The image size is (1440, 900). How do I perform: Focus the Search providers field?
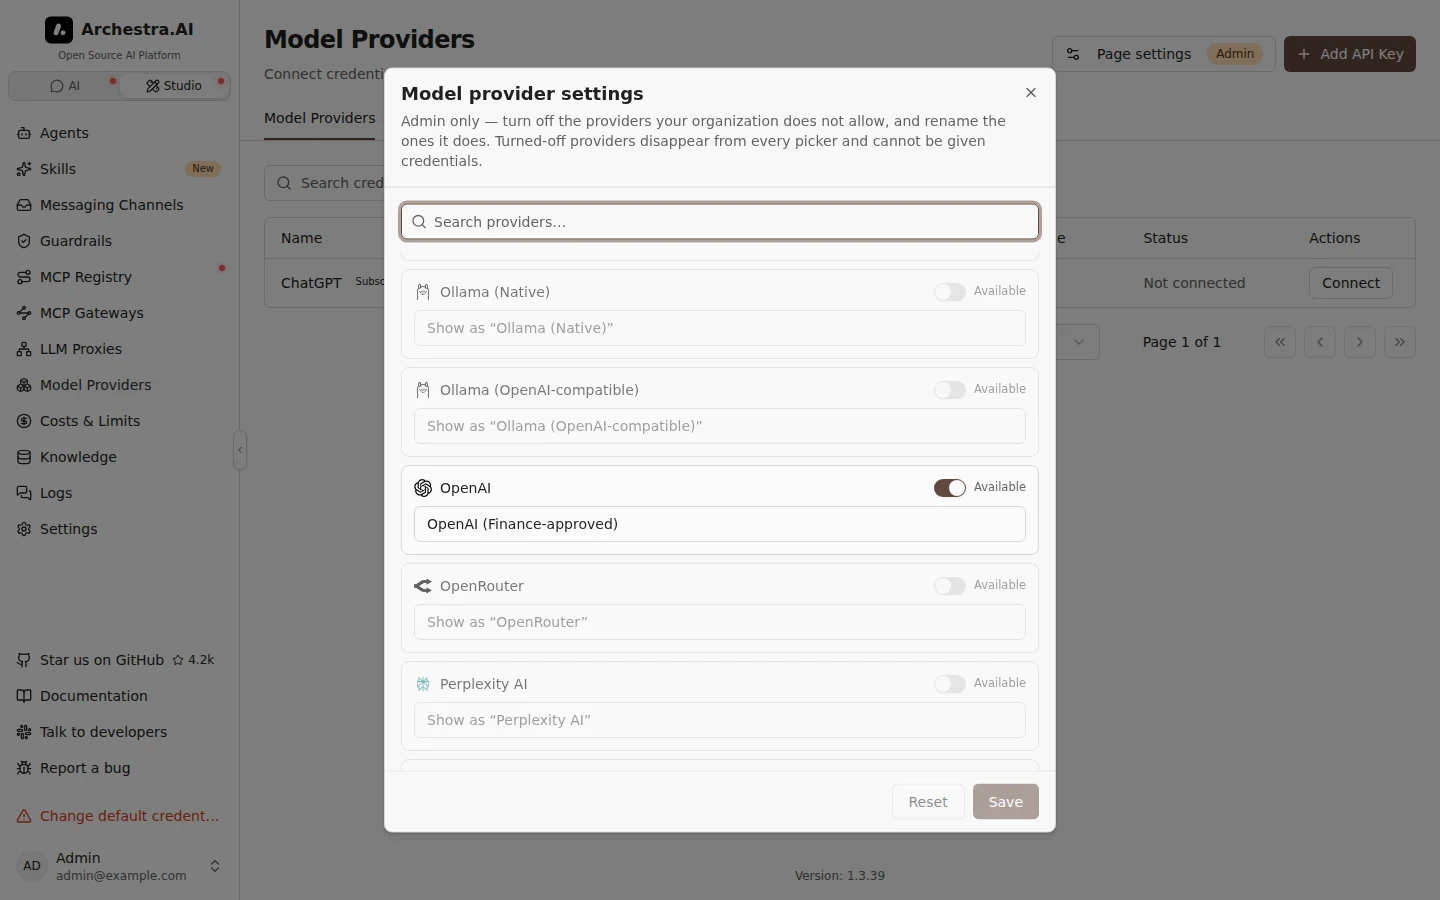720,222
